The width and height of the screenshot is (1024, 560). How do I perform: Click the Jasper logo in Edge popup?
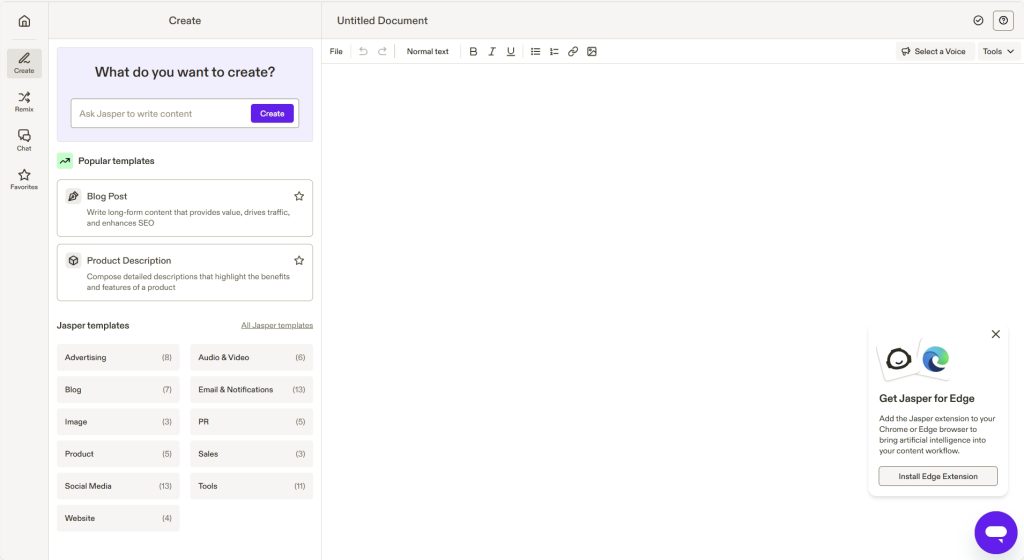899,359
